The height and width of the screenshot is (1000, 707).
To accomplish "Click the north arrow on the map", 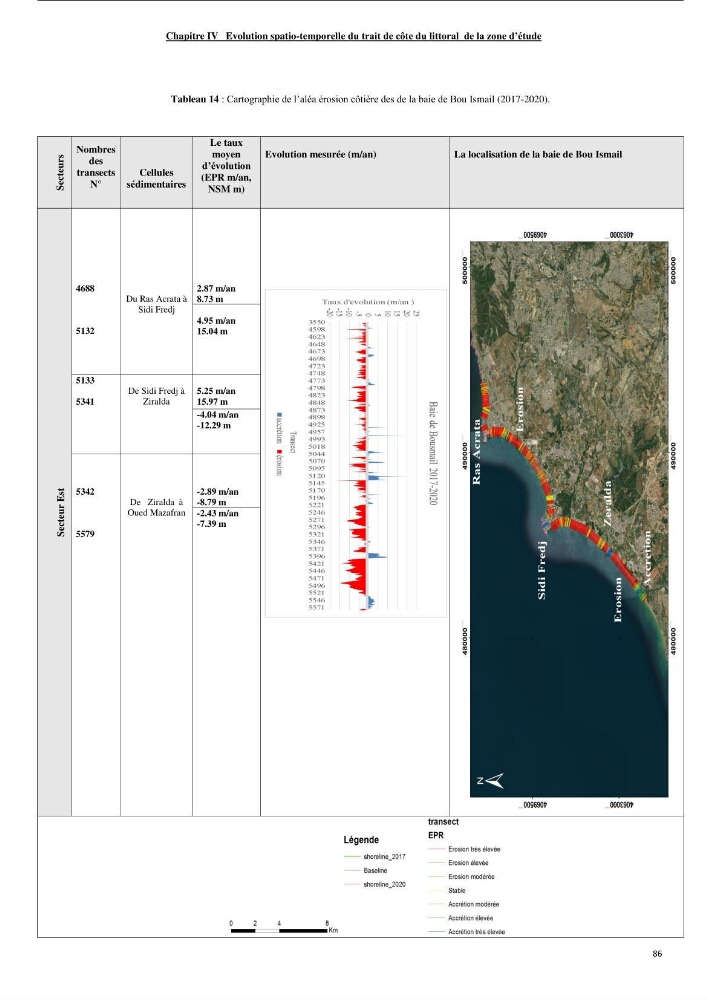I will pyautogui.click(x=490, y=781).
